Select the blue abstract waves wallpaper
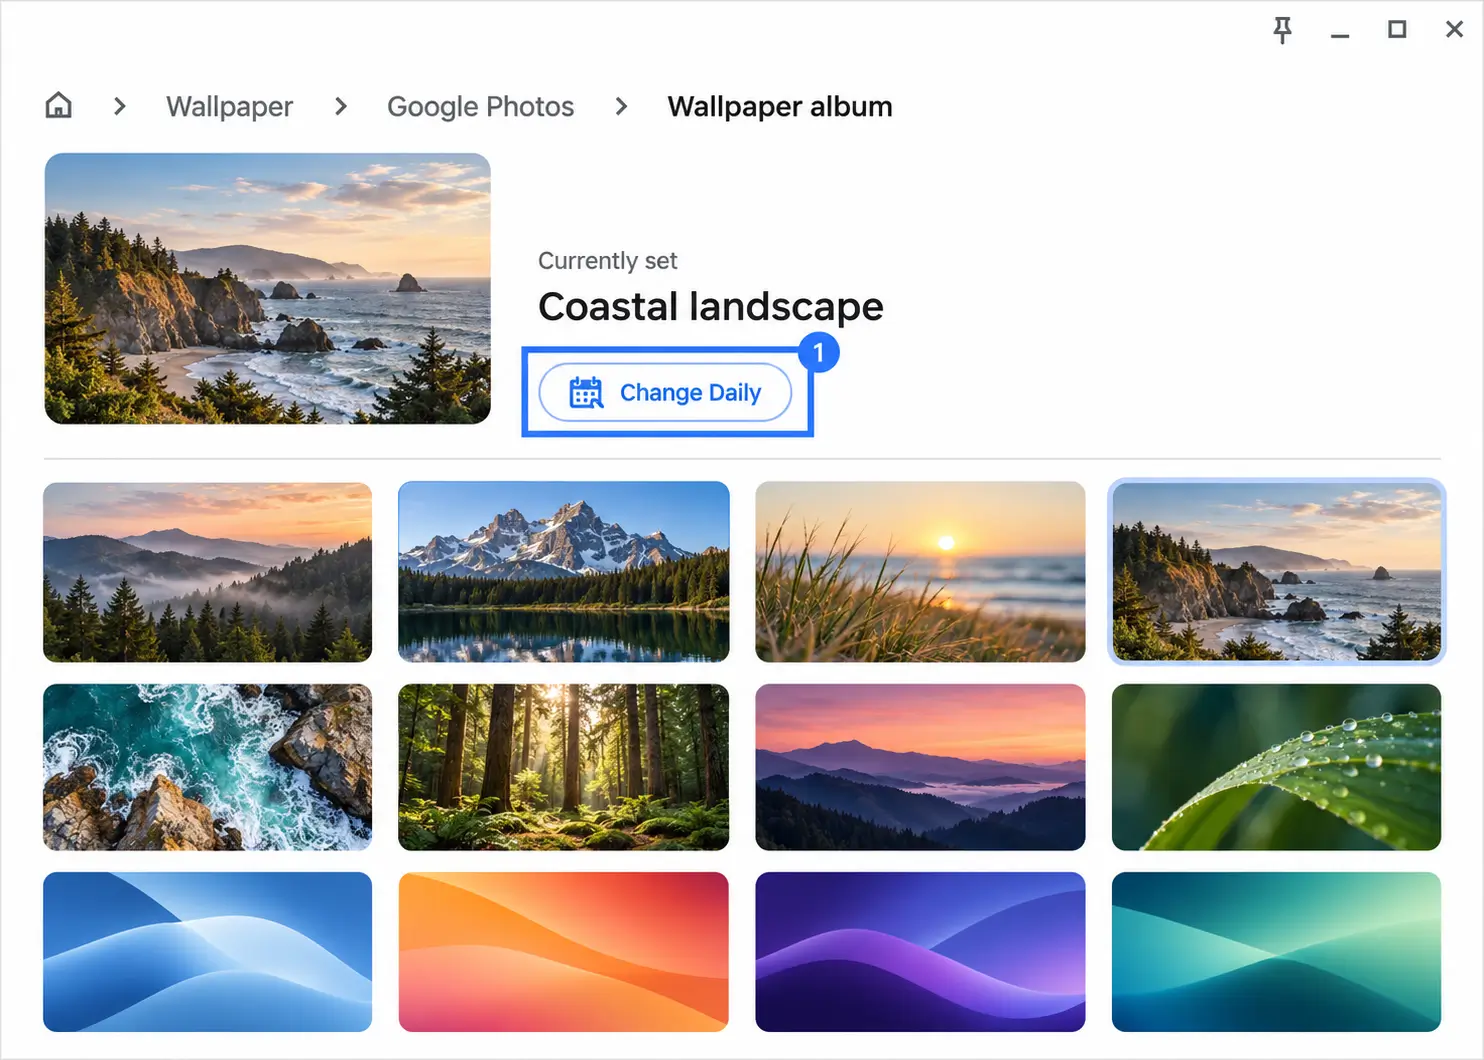The width and height of the screenshot is (1484, 1060). click(x=208, y=952)
